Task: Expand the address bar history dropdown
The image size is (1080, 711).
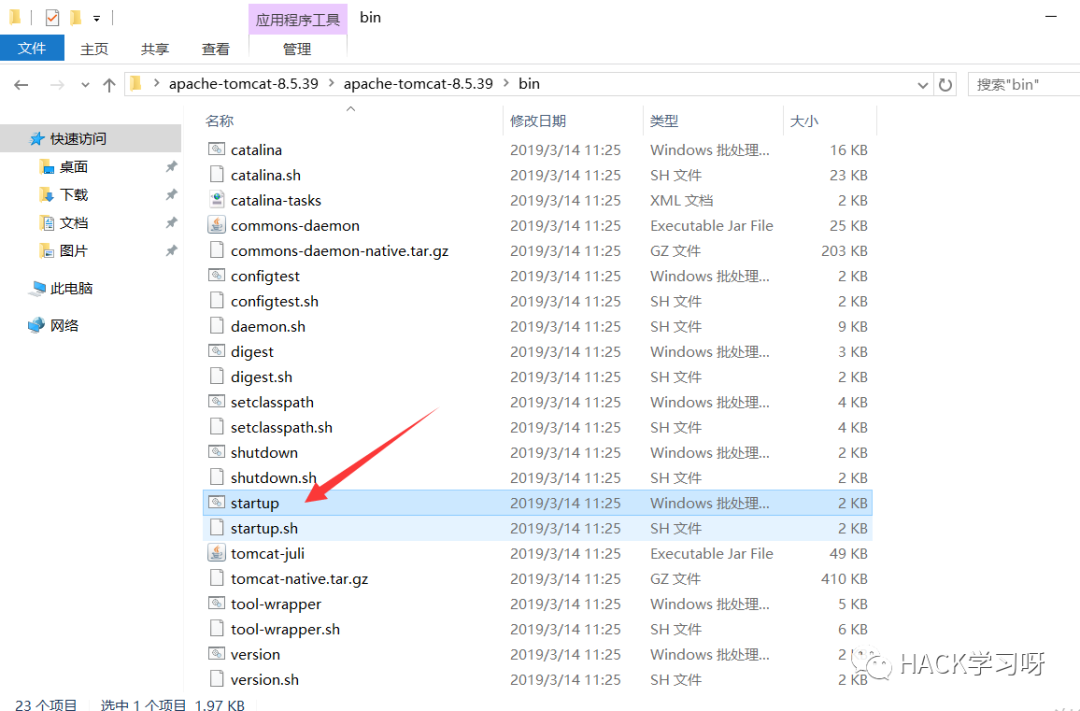Action: 922,85
